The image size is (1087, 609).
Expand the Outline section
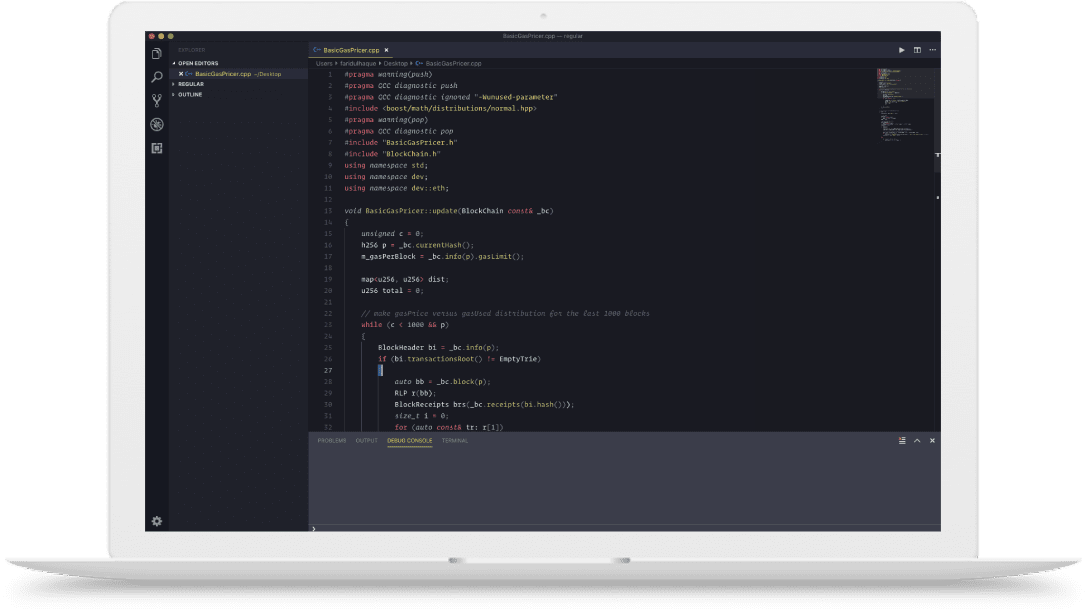coord(190,94)
